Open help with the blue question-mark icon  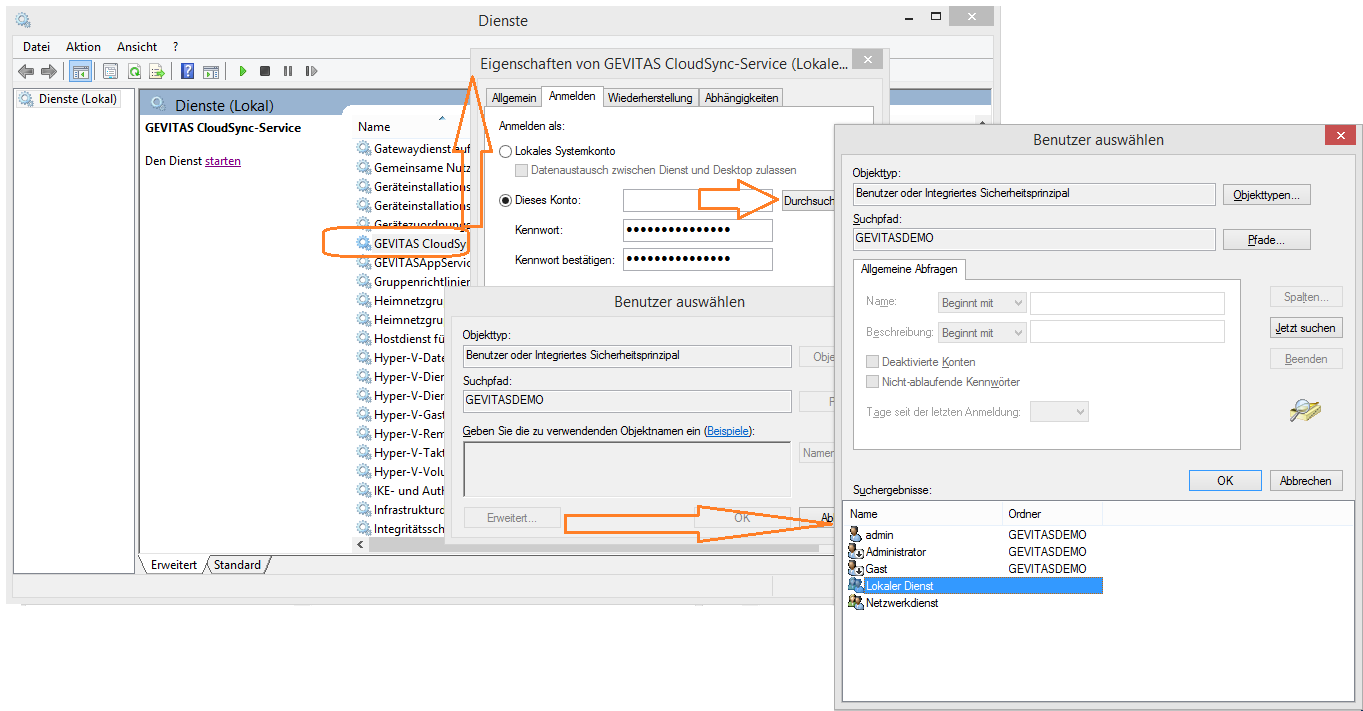pyautogui.click(x=187, y=71)
